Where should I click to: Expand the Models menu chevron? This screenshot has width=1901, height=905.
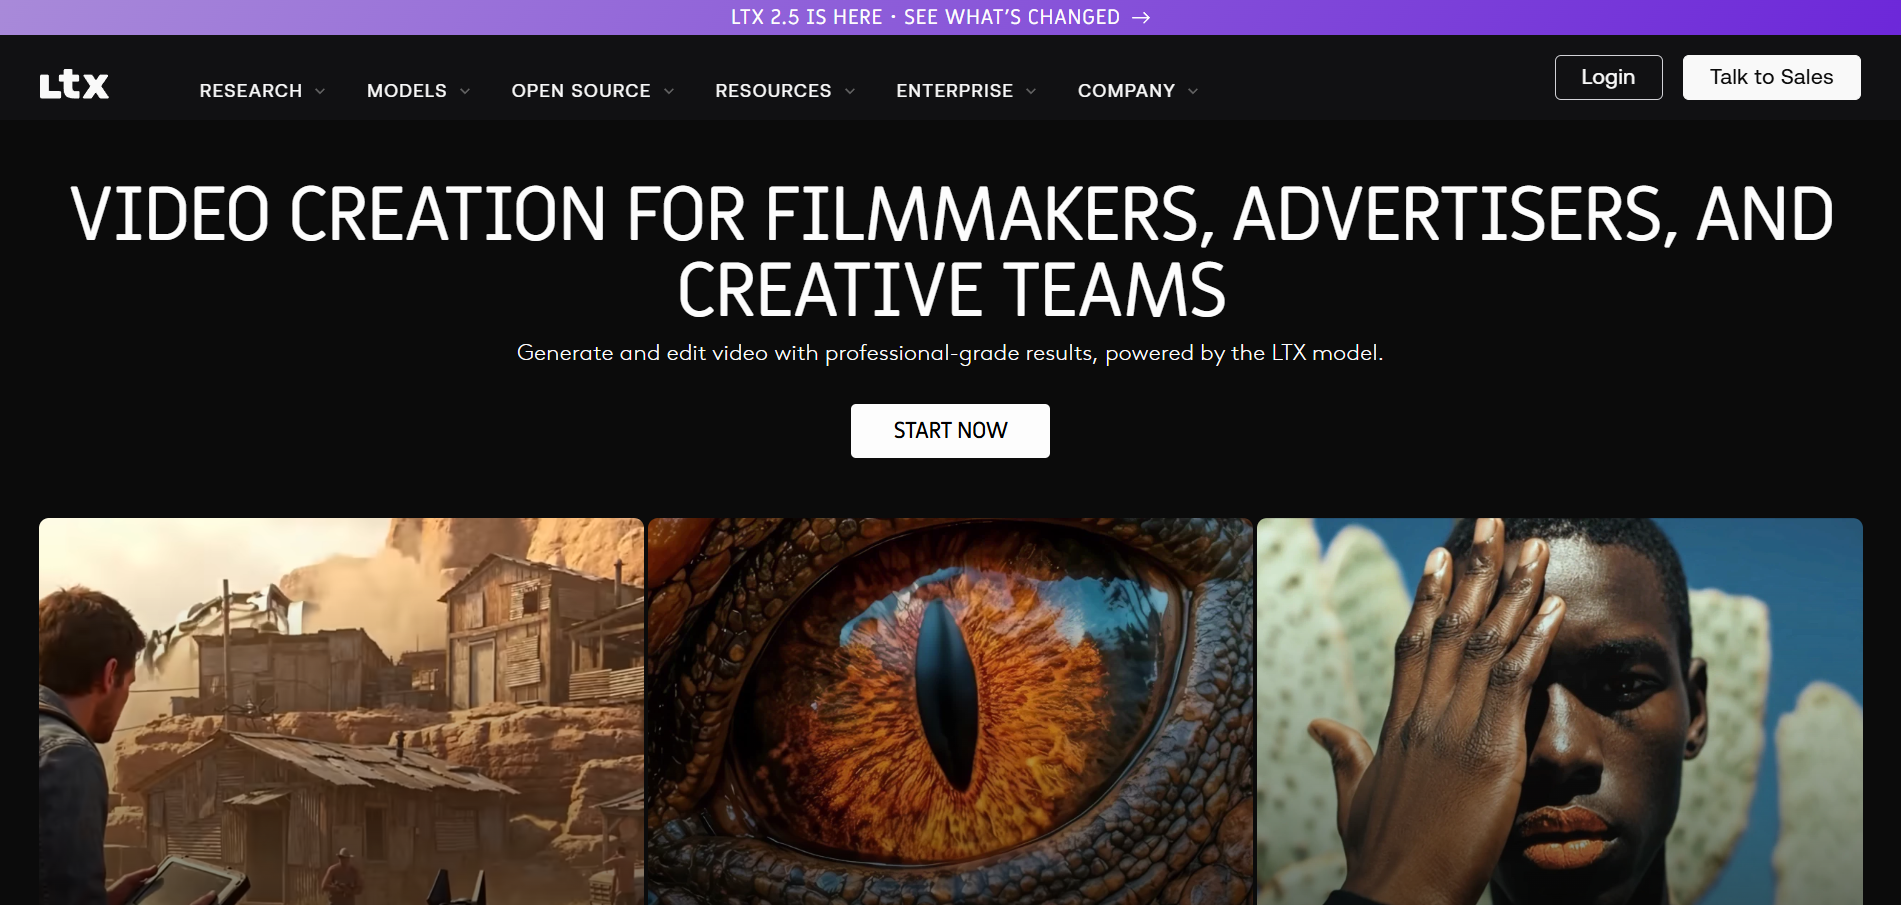[465, 91]
